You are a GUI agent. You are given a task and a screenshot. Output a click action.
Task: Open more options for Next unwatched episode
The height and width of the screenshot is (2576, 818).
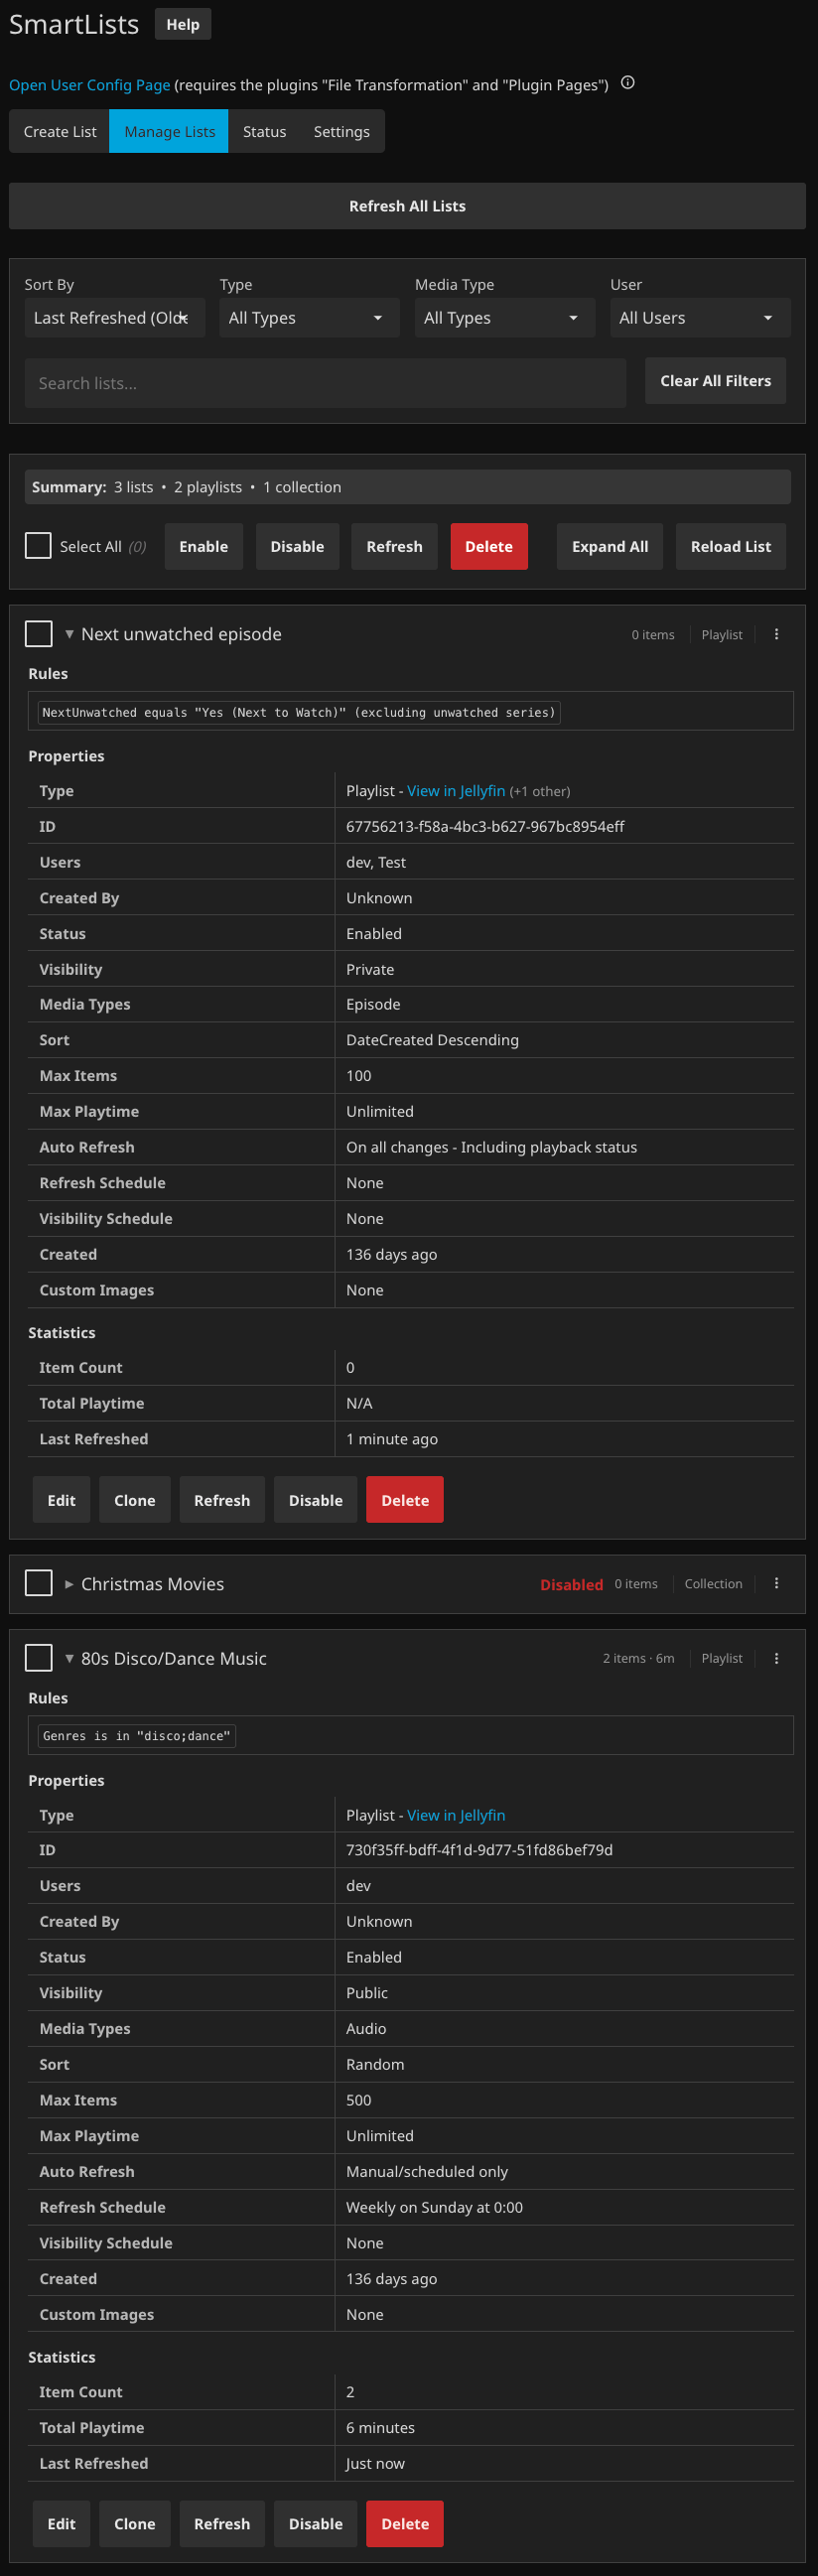(x=776, y=634)
